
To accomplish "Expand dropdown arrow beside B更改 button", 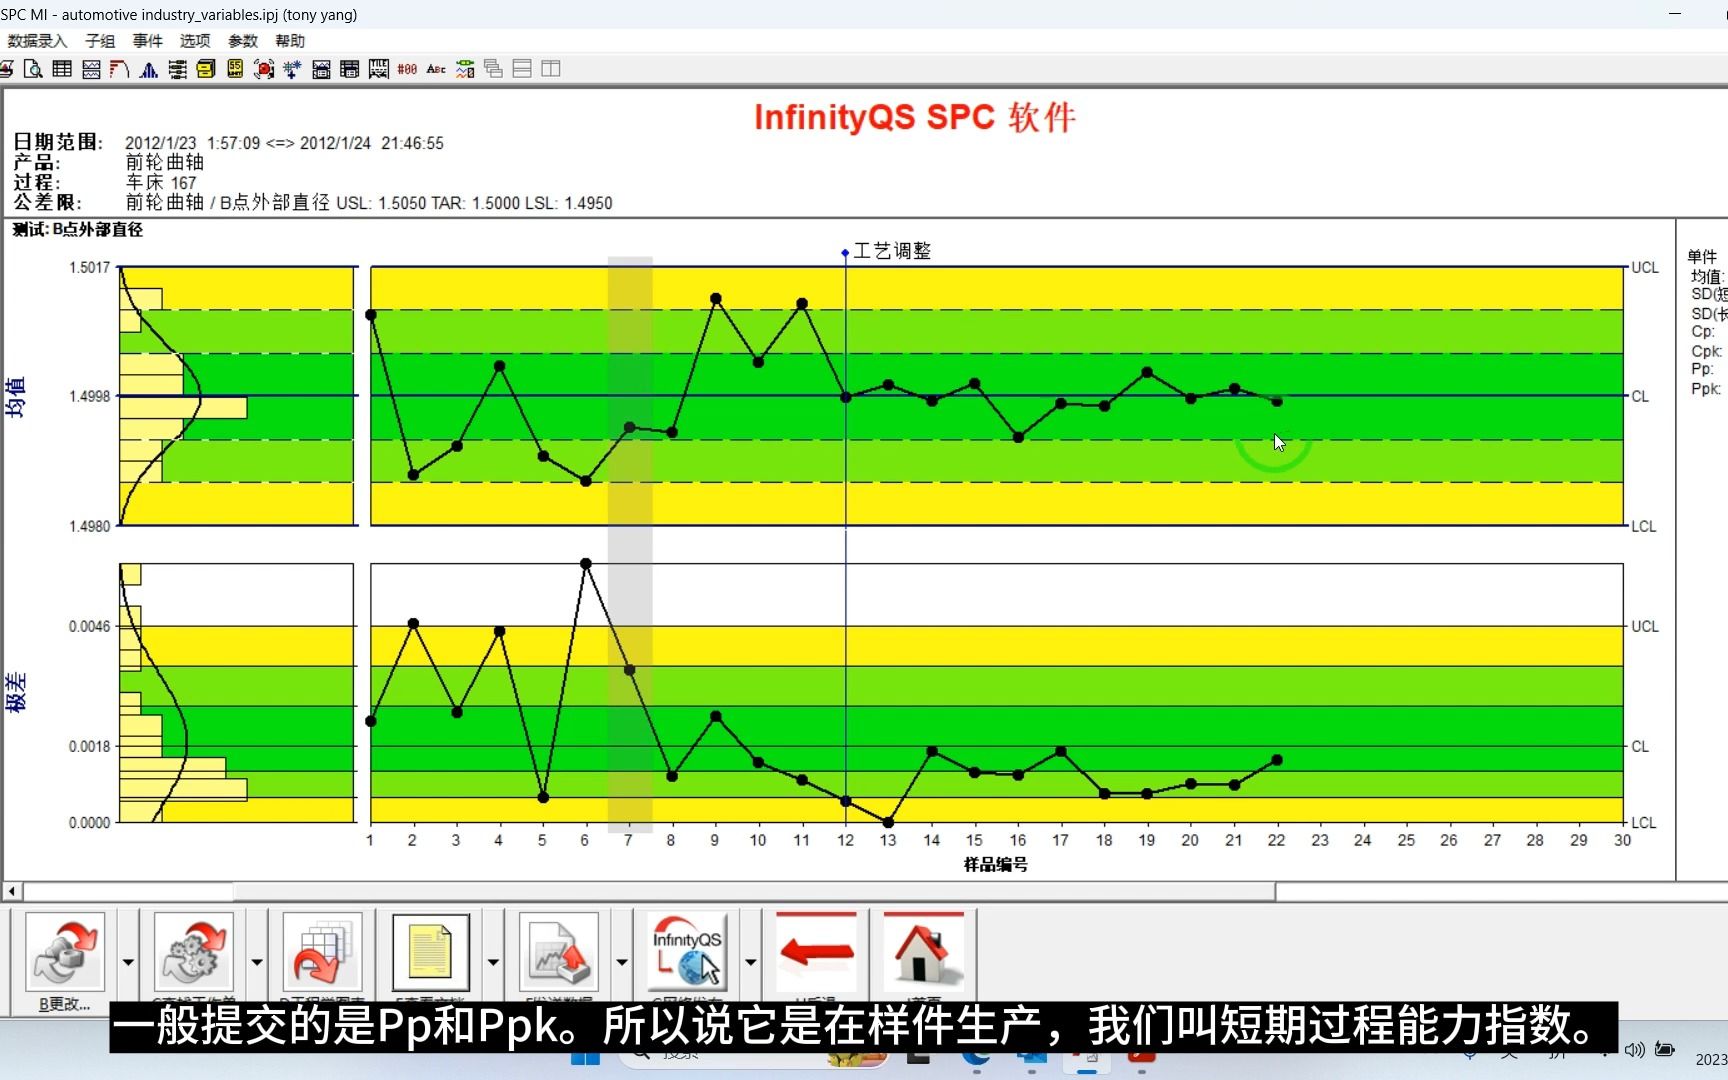I will 128,962.
